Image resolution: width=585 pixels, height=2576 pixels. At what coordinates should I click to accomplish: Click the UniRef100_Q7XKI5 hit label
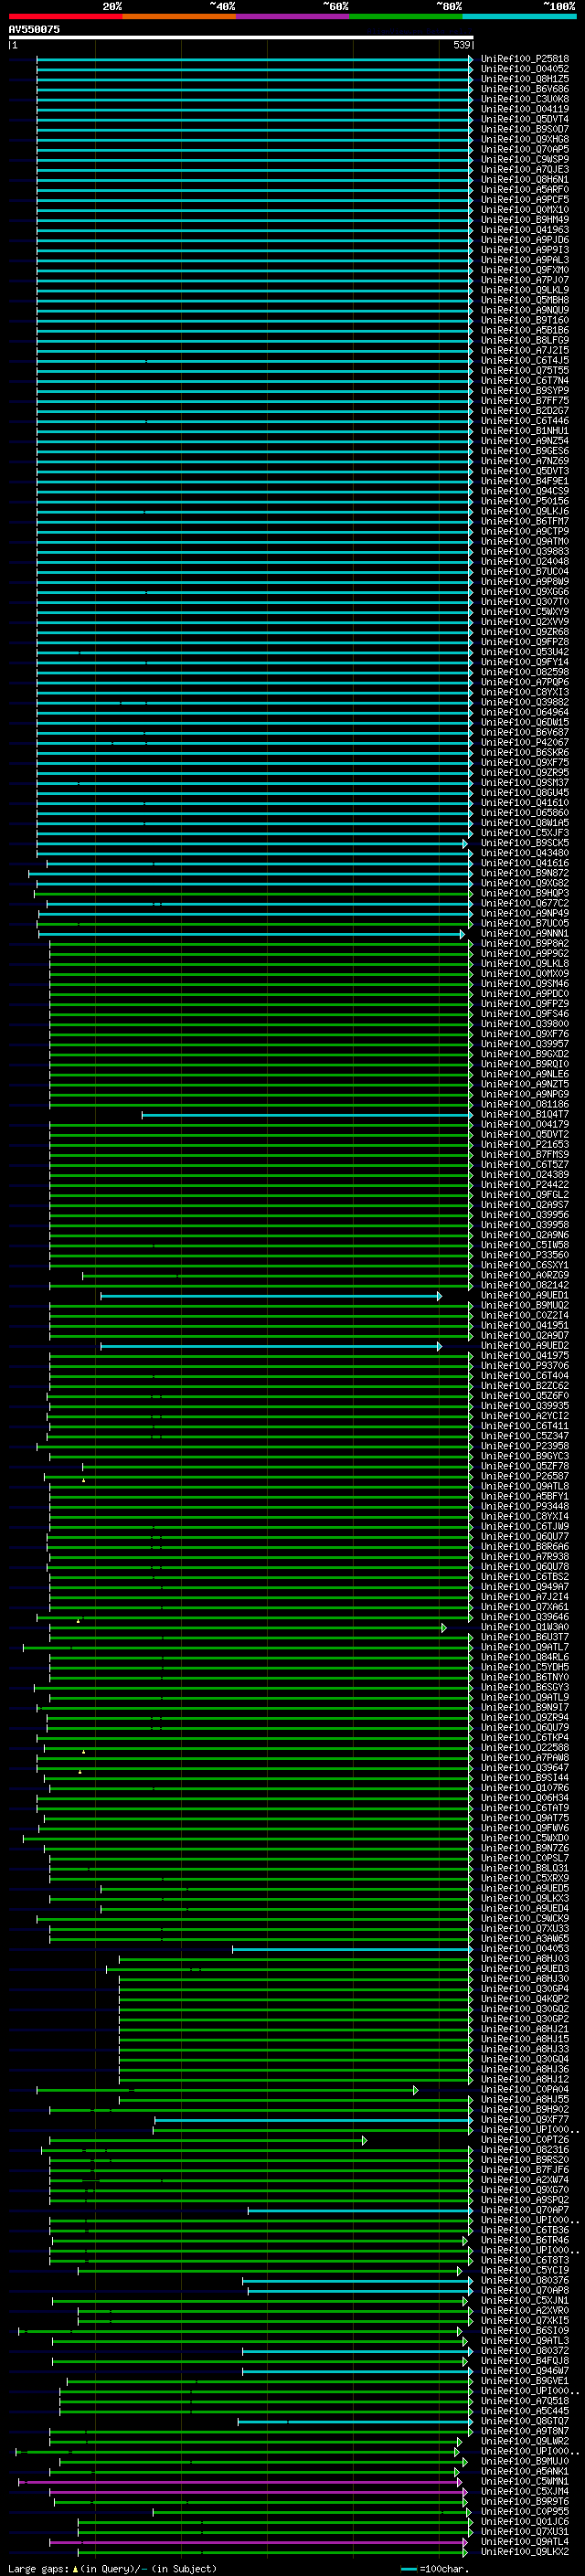[x=525, y=2321]
